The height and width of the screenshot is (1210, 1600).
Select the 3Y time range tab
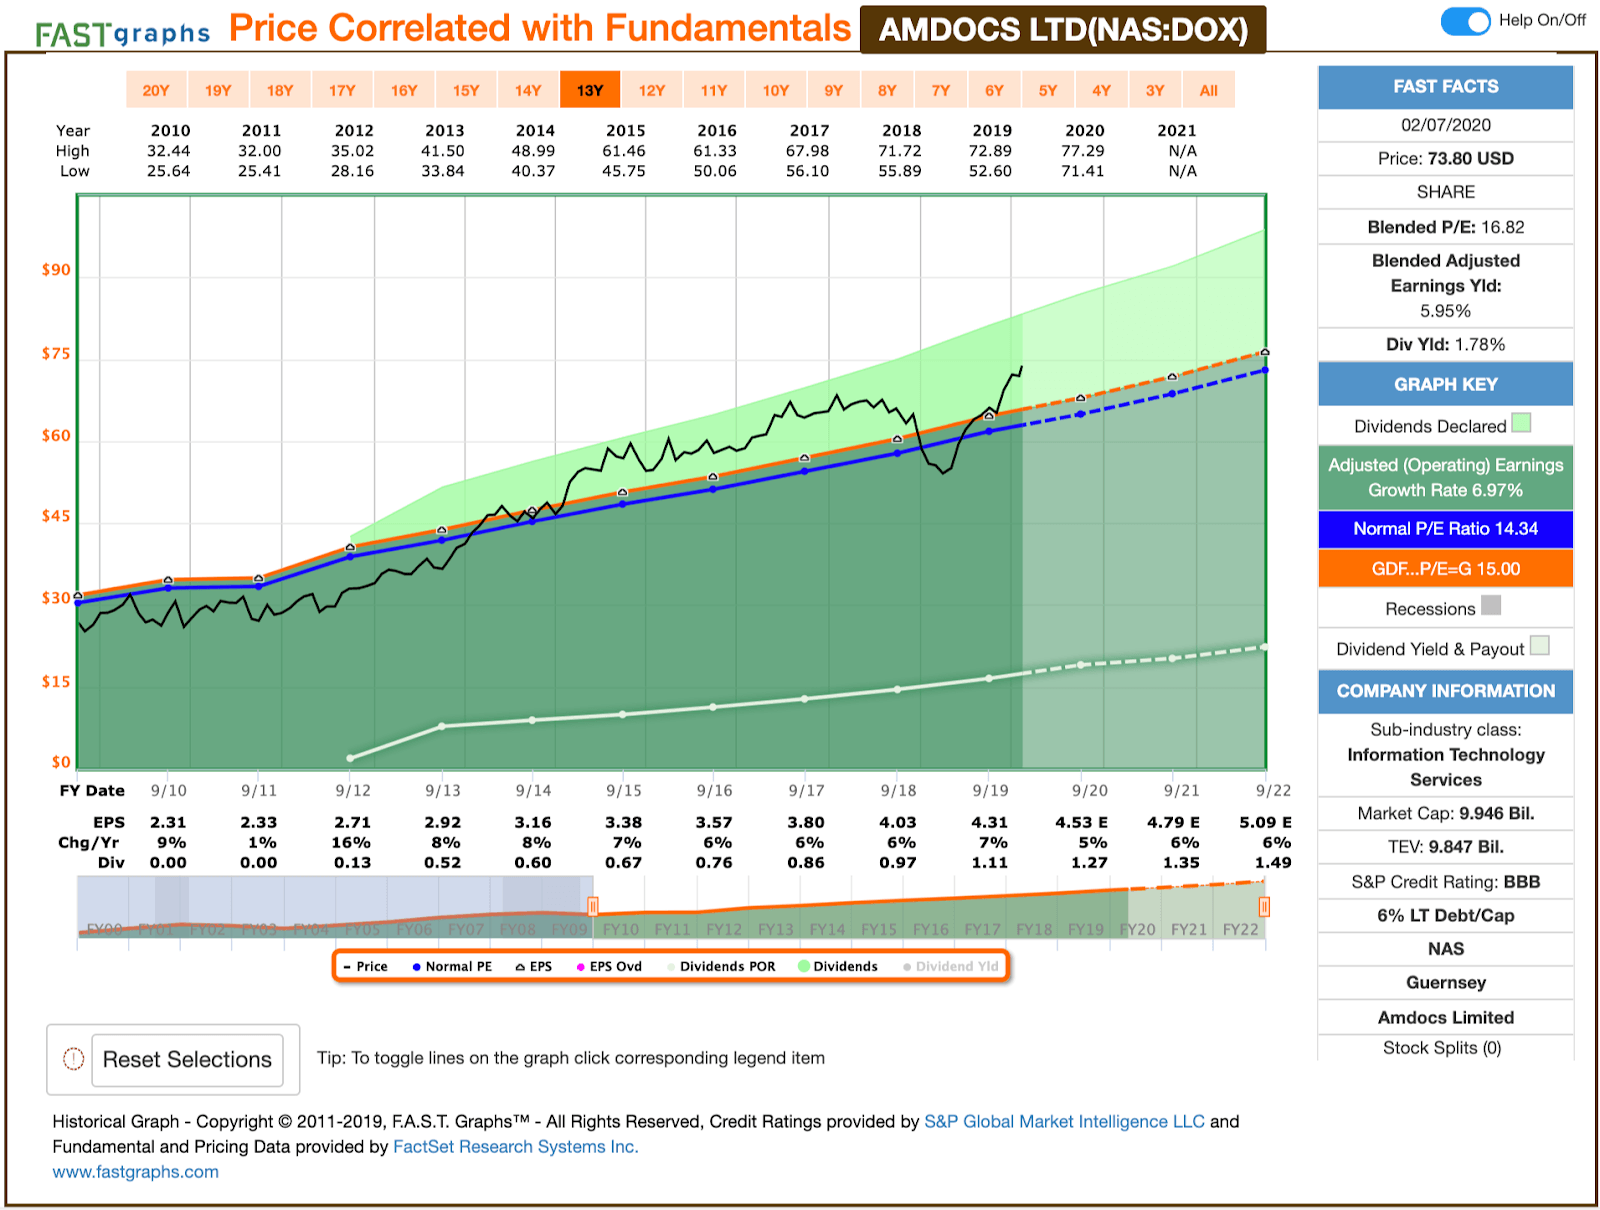pos(1155,90)
